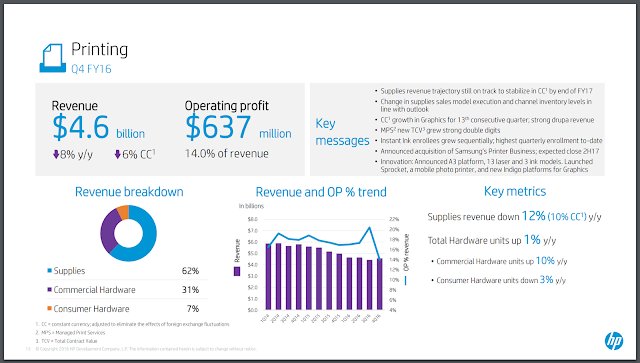The image size is (640, 363).
Task: Click the "In billions" chart note
Action: 251,206
